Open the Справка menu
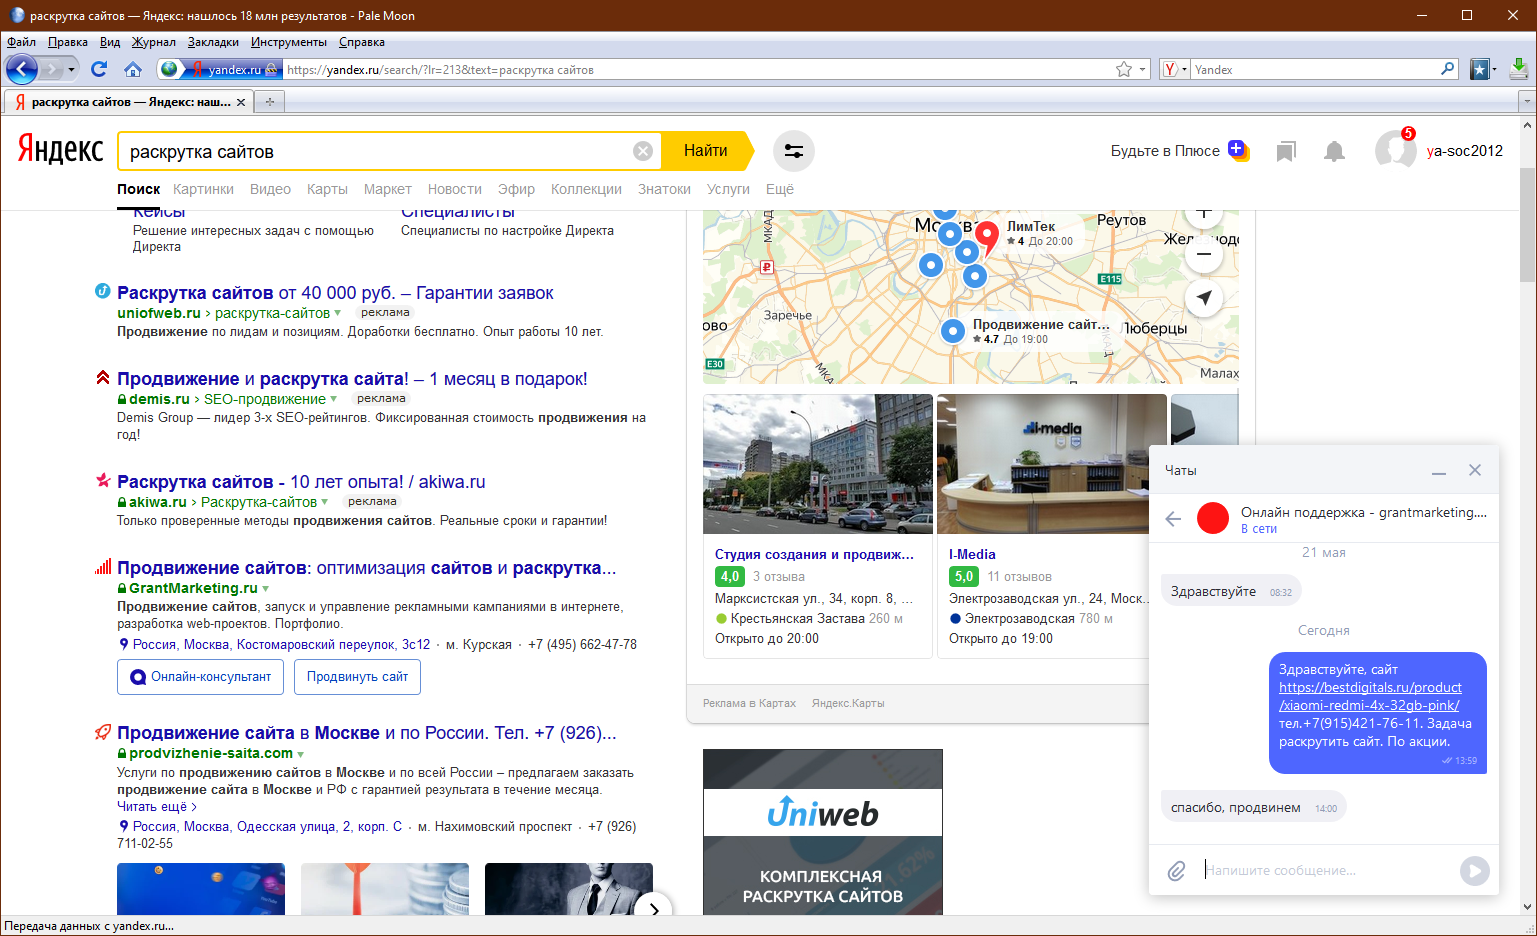Screen dimensions: 1537x936 point(361,42)
